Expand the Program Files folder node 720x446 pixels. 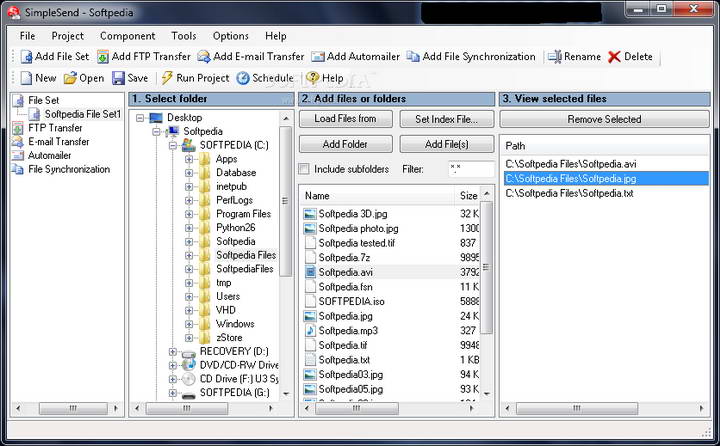189,214
